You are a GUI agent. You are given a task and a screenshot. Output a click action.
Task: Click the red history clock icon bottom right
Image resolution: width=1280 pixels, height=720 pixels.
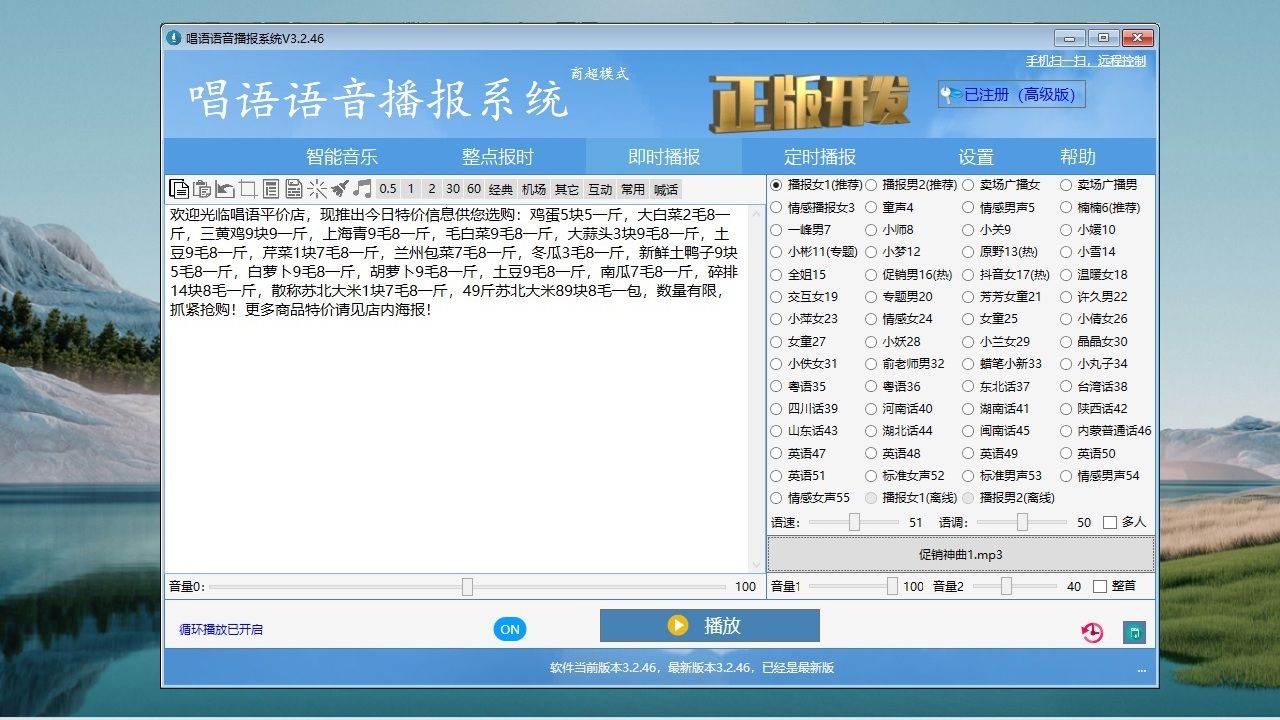click(1092, 632)
